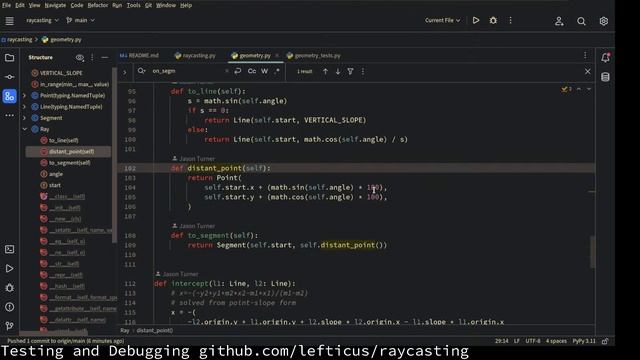640x360 pixels.
Task: Open the main branch dropdown
Action: (80, 20)
